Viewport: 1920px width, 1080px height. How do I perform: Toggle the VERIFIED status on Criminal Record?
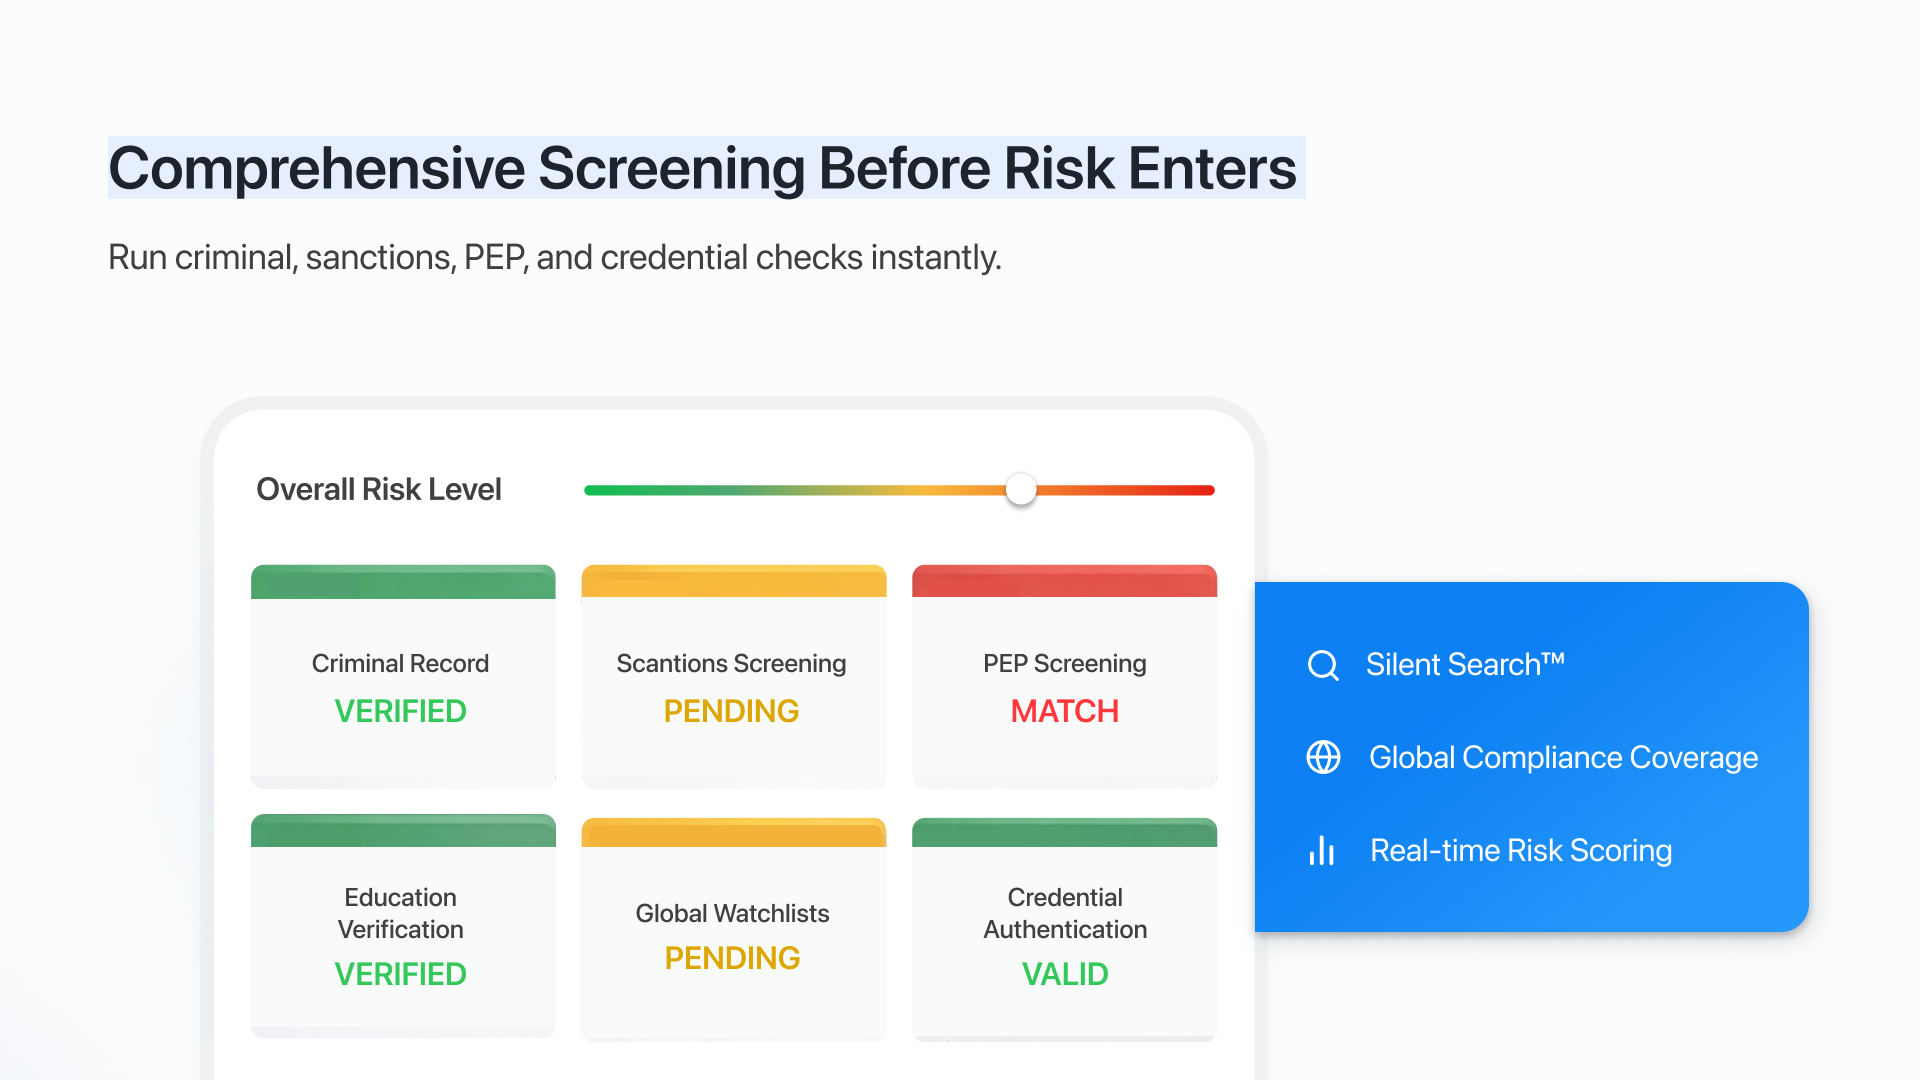click(400, 711)
